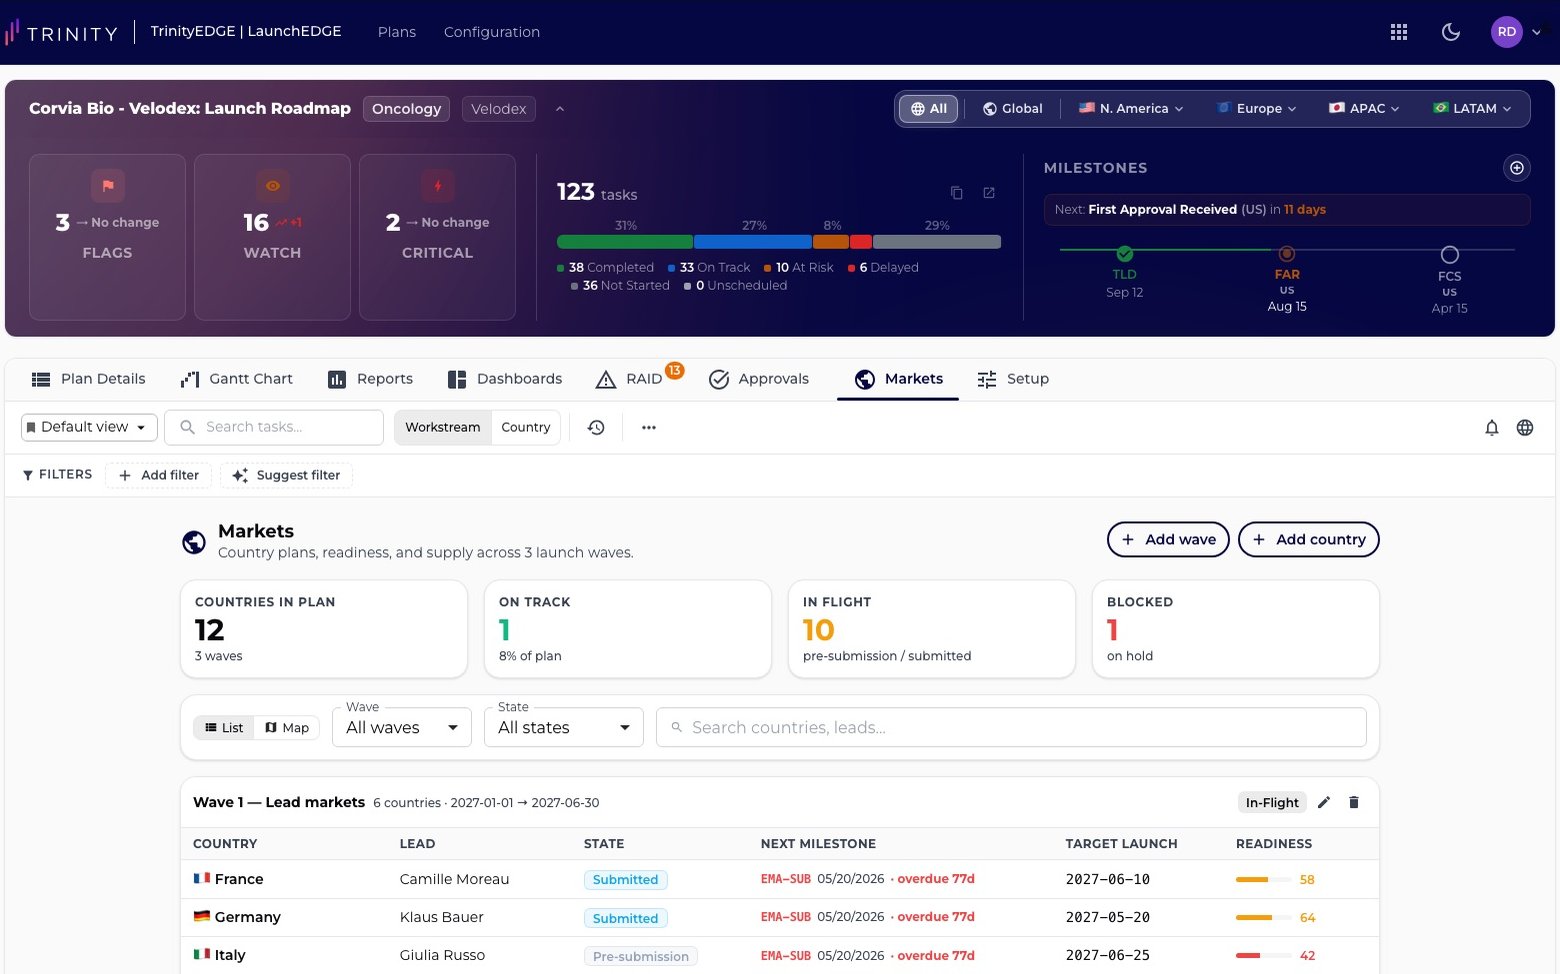1560x974 pixels.
Task: Expand the Europe region dropdown
Action: click(x=1256, y=109)
